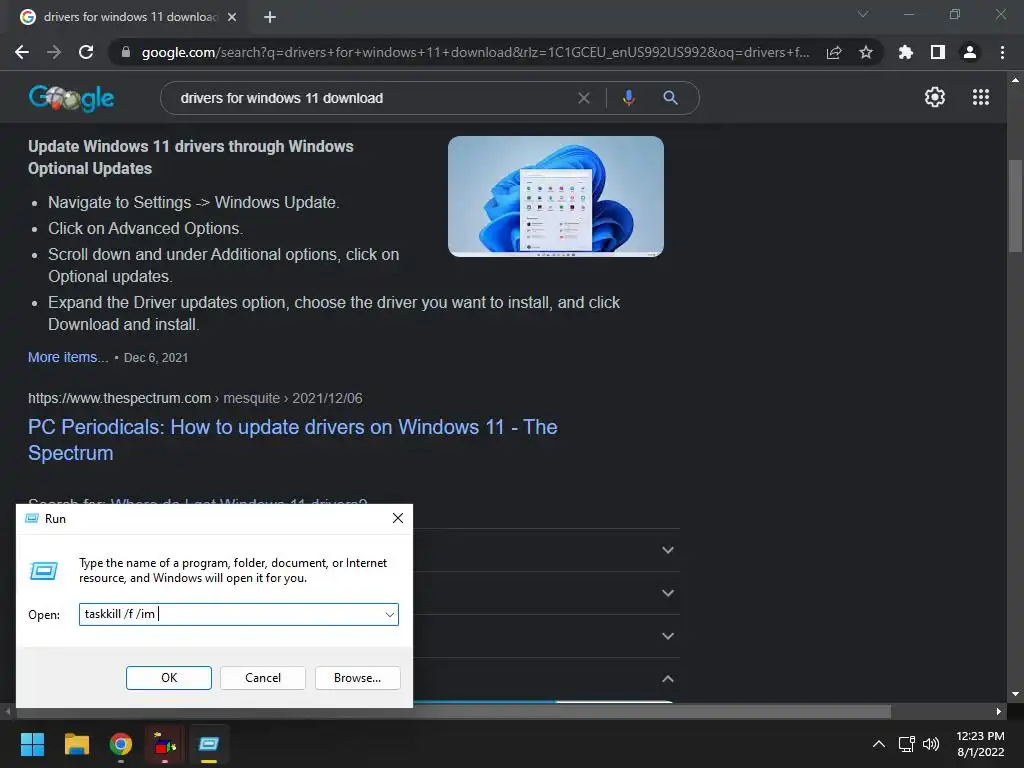Open the Run dialog history dropdown
1024x768 pixels.
[x=390, y=615]
